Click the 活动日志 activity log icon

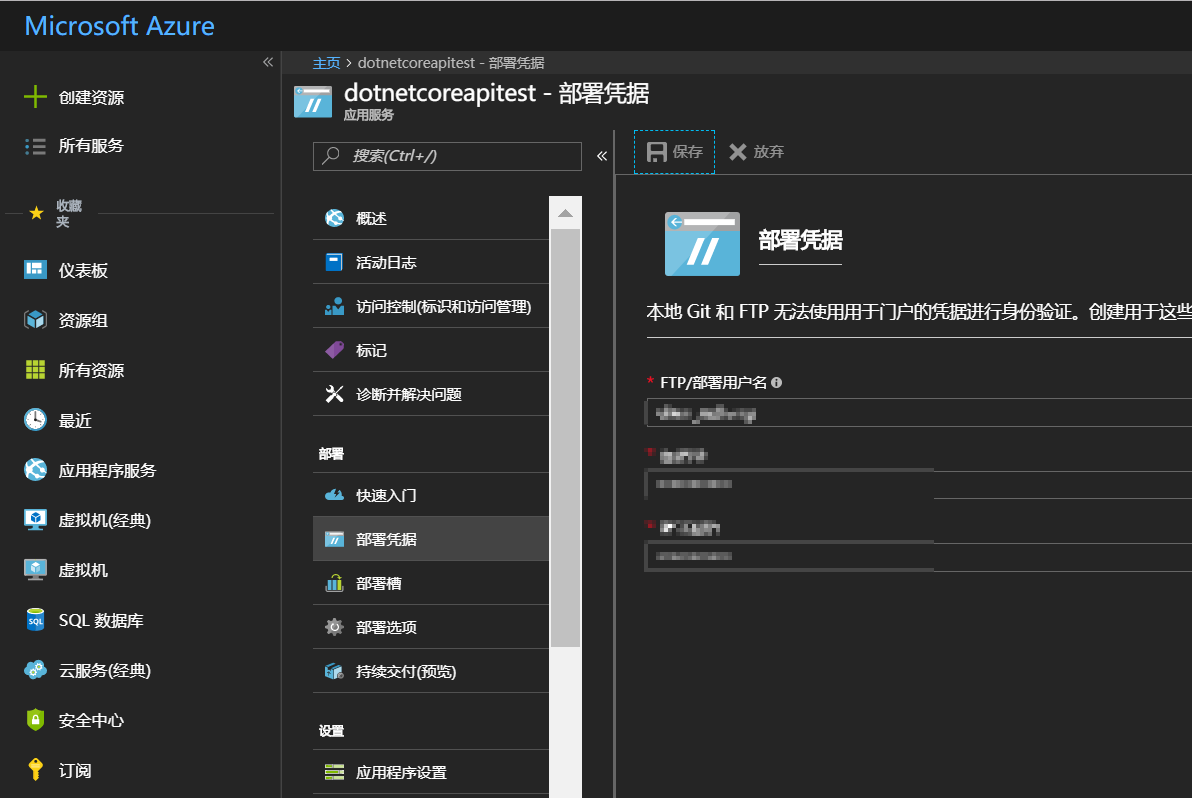click(334, 262)
